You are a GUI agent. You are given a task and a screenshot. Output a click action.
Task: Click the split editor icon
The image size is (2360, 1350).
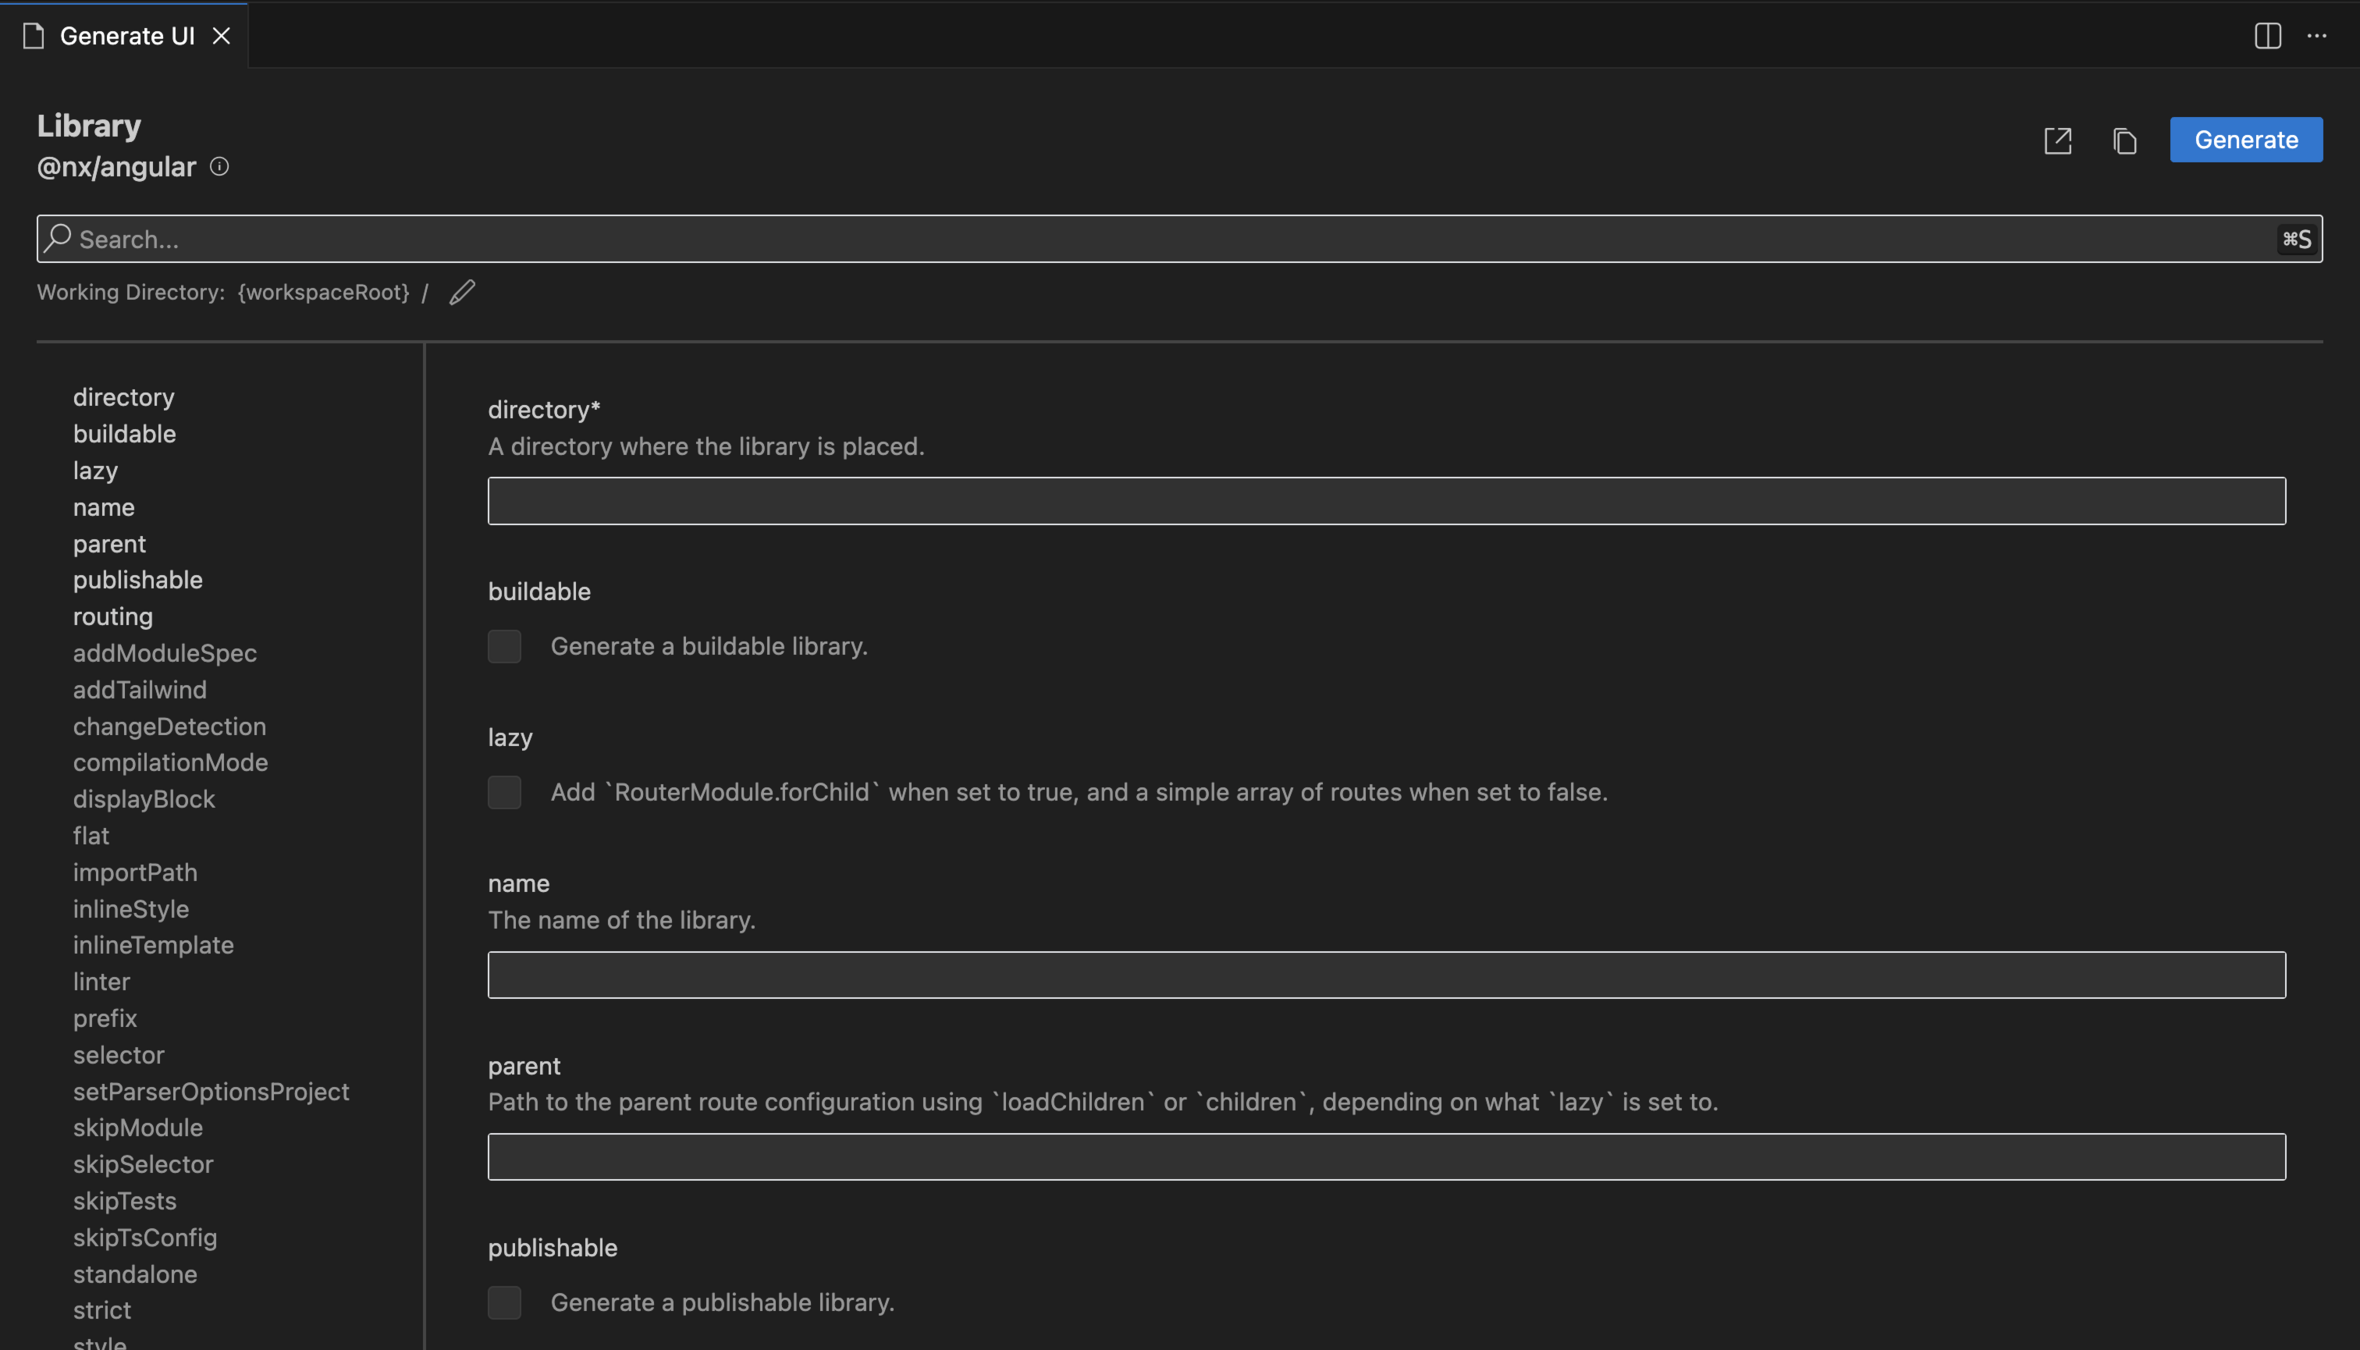tap(2267, 36)
